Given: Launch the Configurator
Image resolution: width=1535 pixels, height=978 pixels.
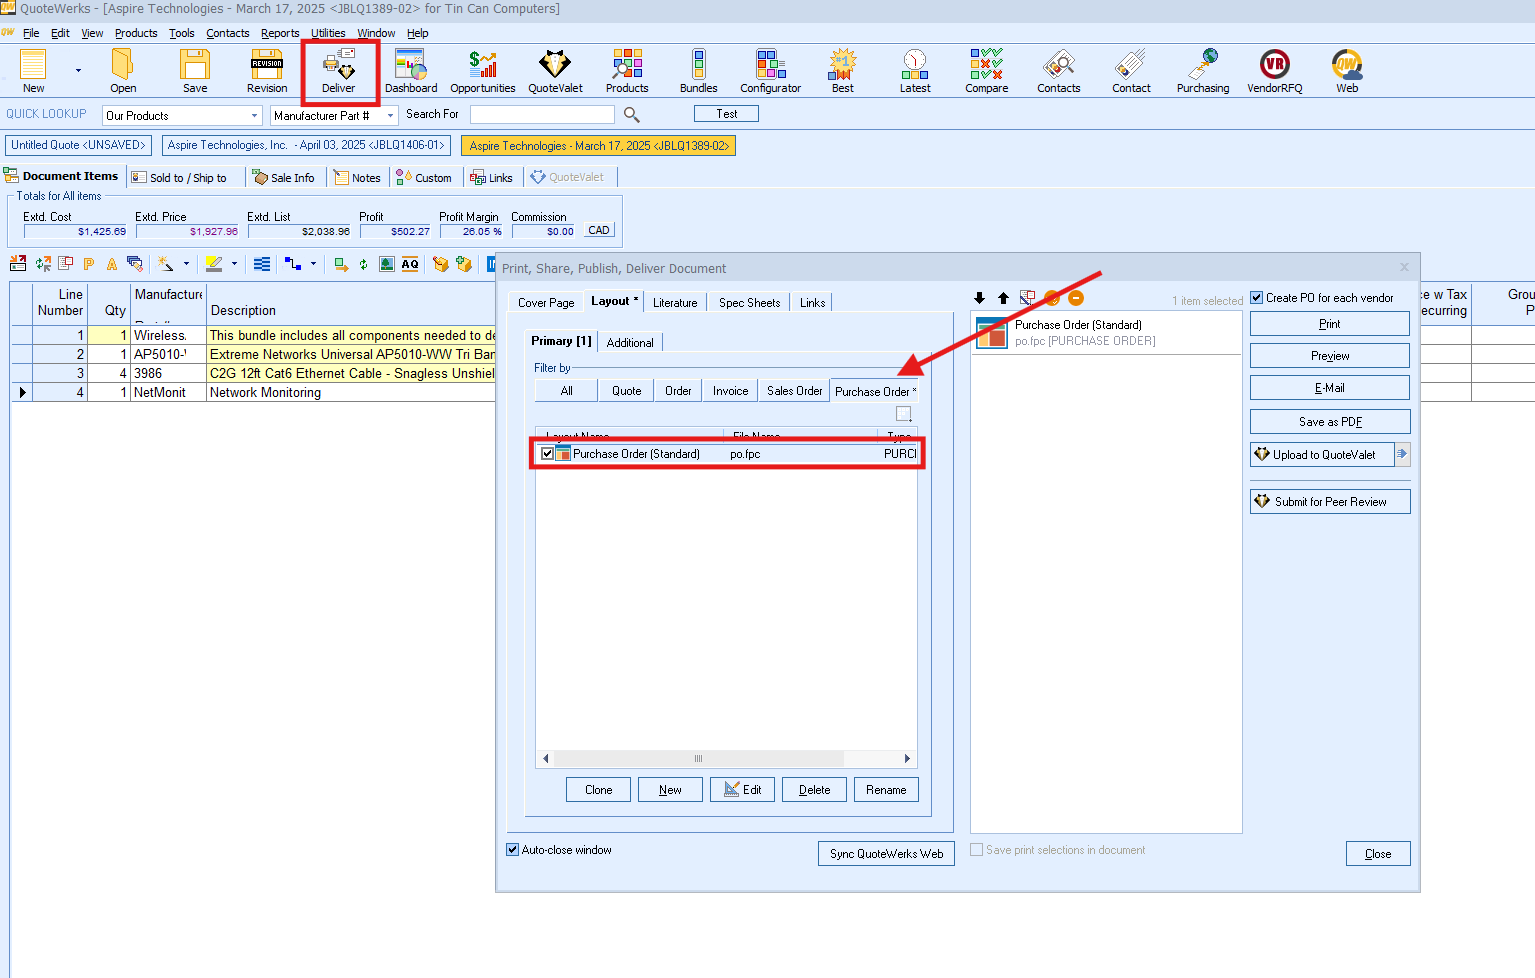Looking at the screenshot, I should coord(771,71).
